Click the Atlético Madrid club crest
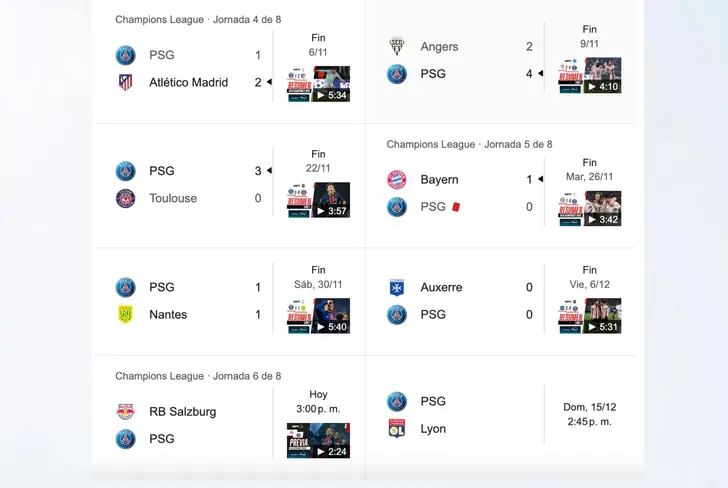 pyautogui.click(x=125, y=82)
